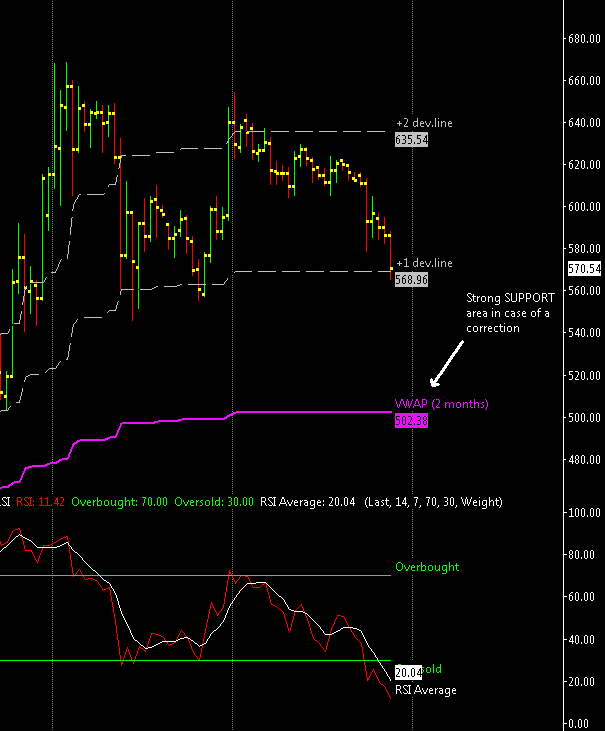Viewport: 605px width, 731px height.
Task: Click the RSI Average label below the tag
Action: tap(425, 690)
